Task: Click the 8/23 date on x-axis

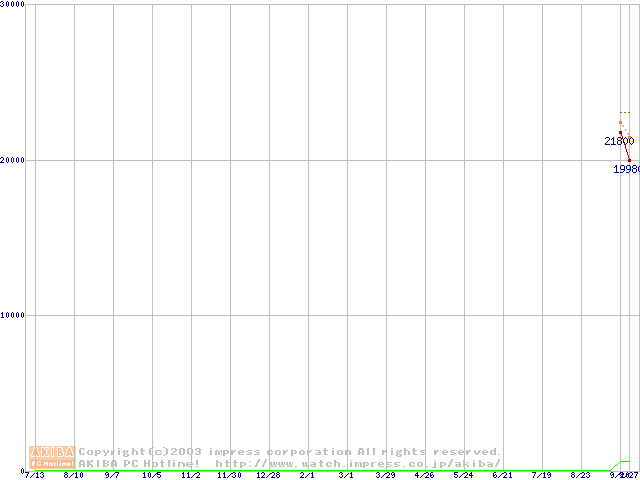Action: click(x=580, y=475)
